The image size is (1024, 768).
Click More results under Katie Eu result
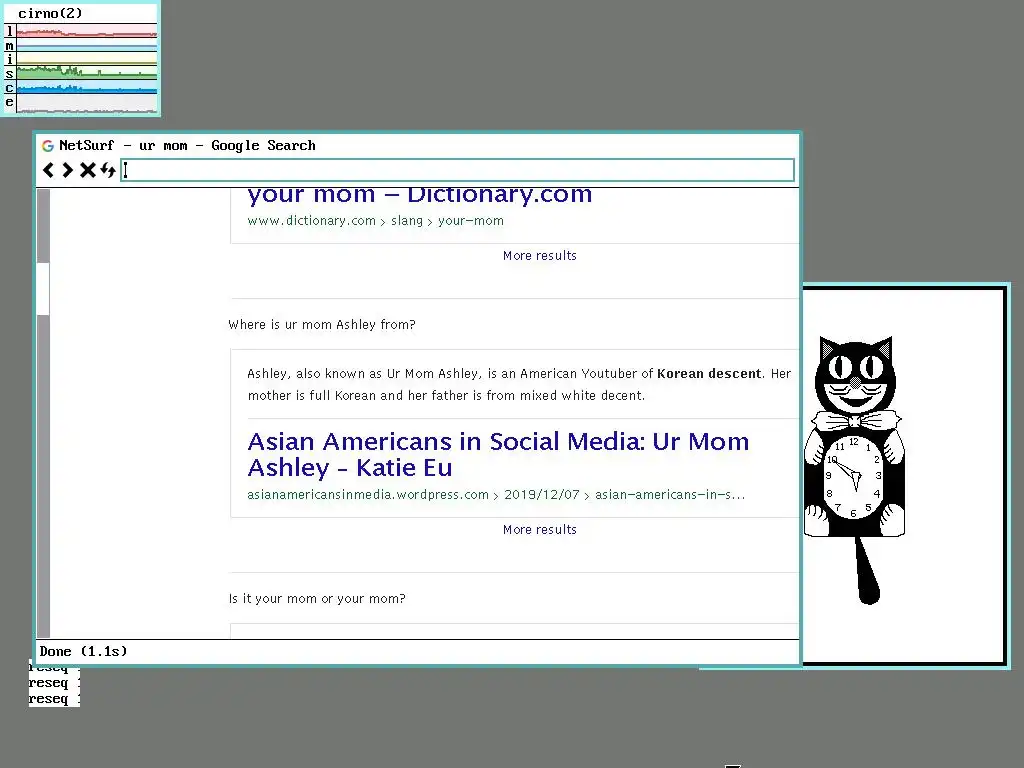[x=539, y=530]
